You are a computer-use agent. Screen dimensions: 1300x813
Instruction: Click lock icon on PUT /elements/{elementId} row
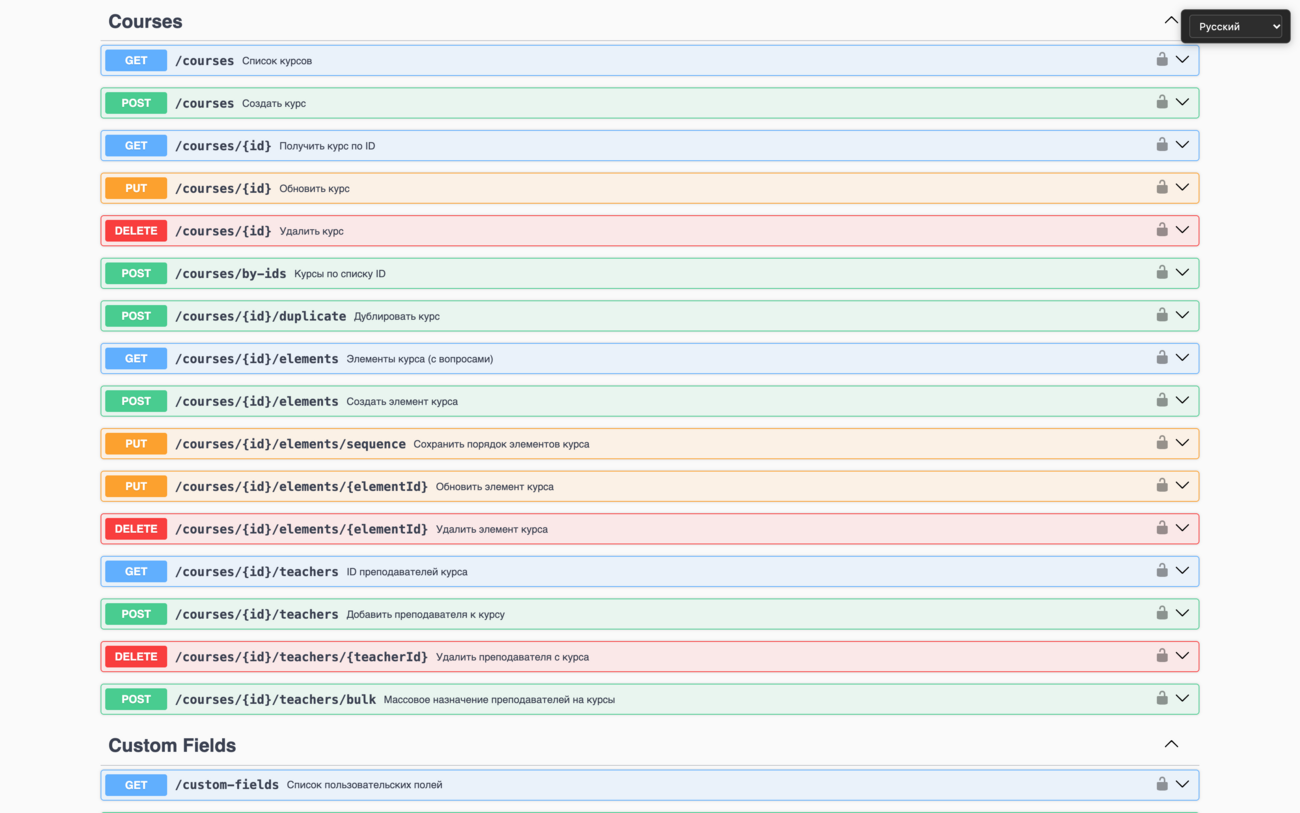pos(1162,485)
